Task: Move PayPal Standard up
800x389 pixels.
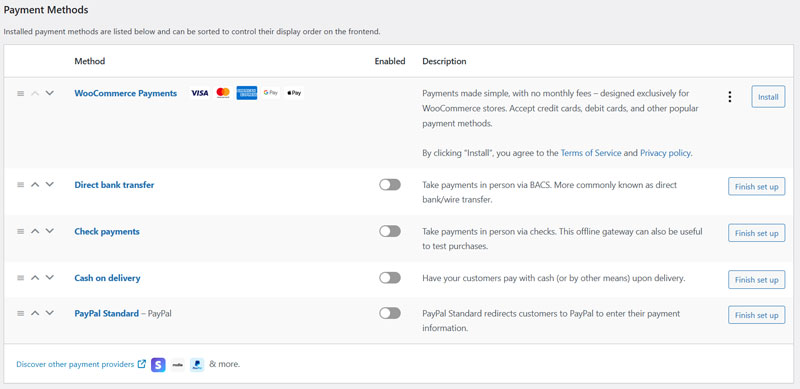Action: pos(35,313)
